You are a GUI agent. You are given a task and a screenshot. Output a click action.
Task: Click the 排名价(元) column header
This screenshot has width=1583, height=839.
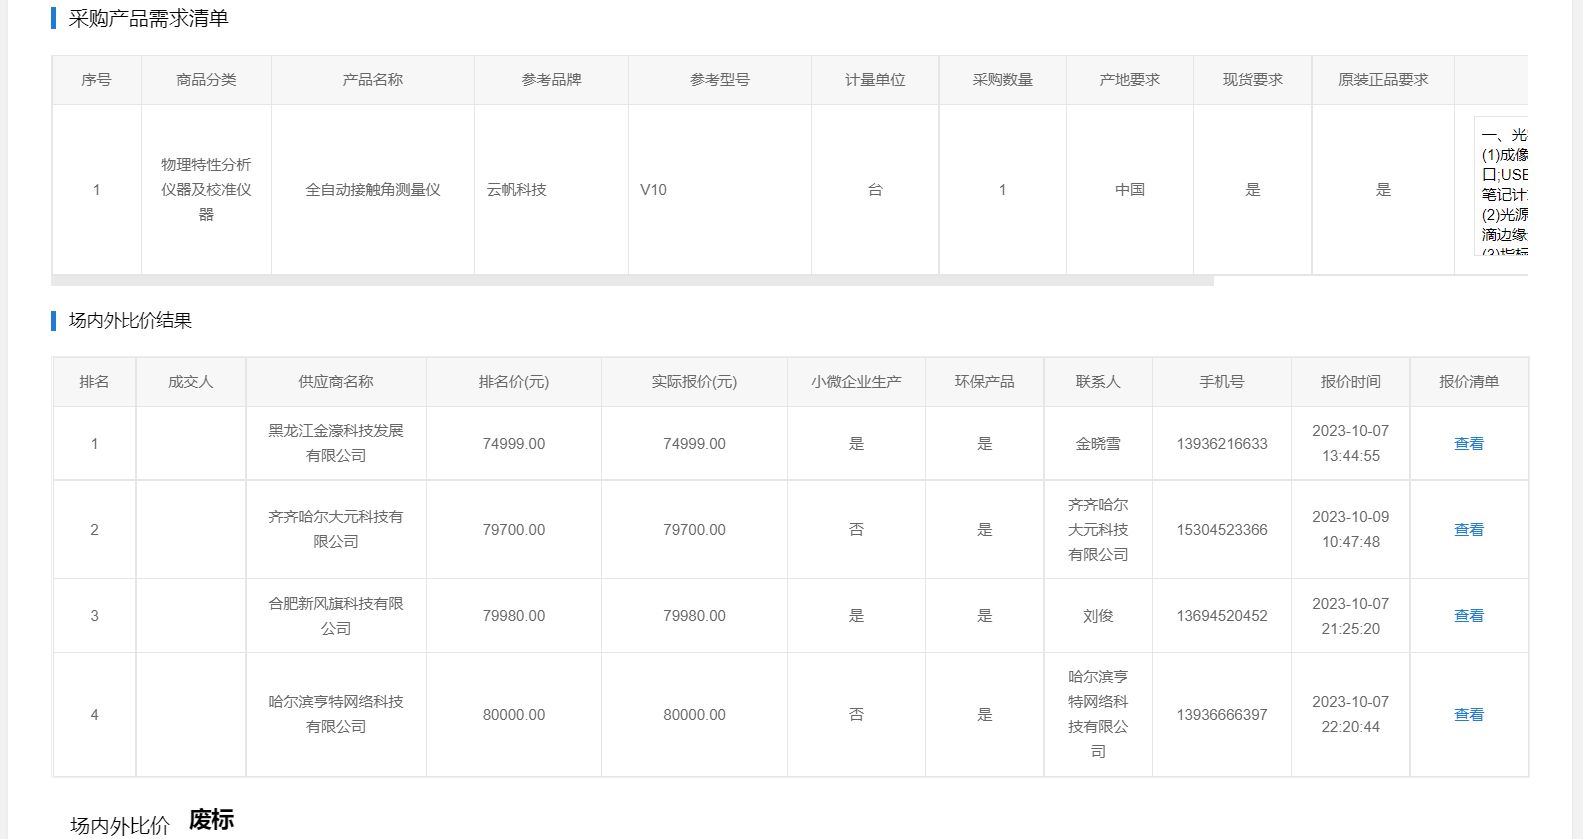(x=513, y=382)
